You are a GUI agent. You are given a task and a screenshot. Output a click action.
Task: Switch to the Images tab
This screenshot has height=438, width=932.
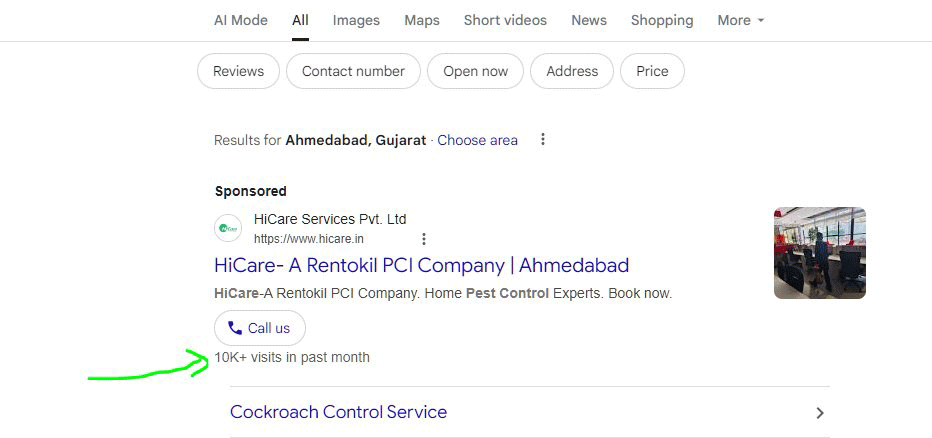pos(356,20)
